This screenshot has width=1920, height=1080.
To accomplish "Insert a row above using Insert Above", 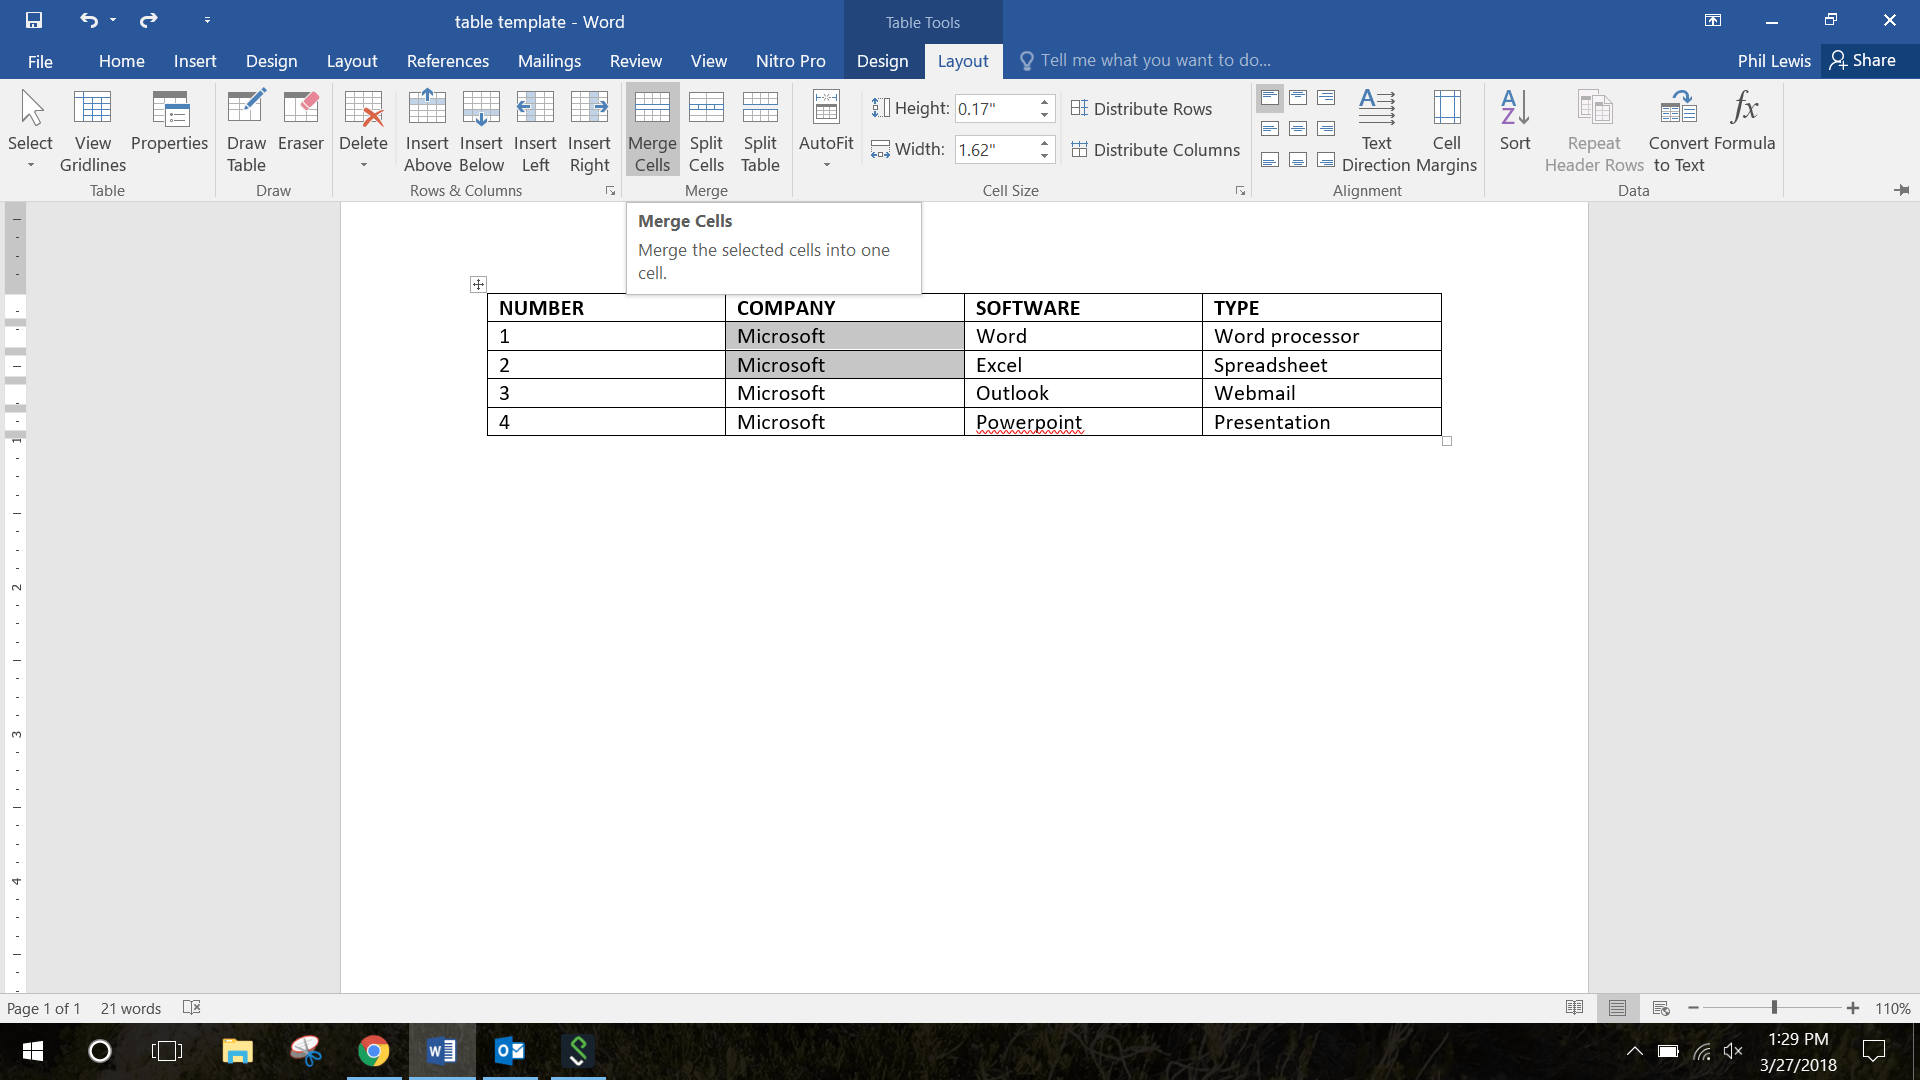I will click(x=428, y=130).
